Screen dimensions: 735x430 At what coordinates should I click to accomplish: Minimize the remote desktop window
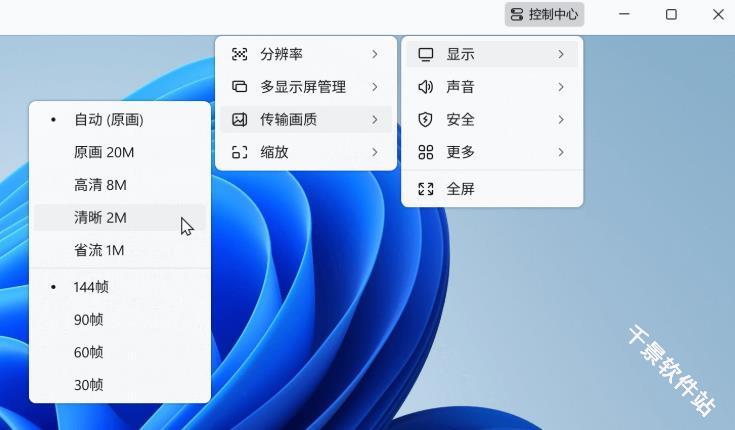click(624, 15)
